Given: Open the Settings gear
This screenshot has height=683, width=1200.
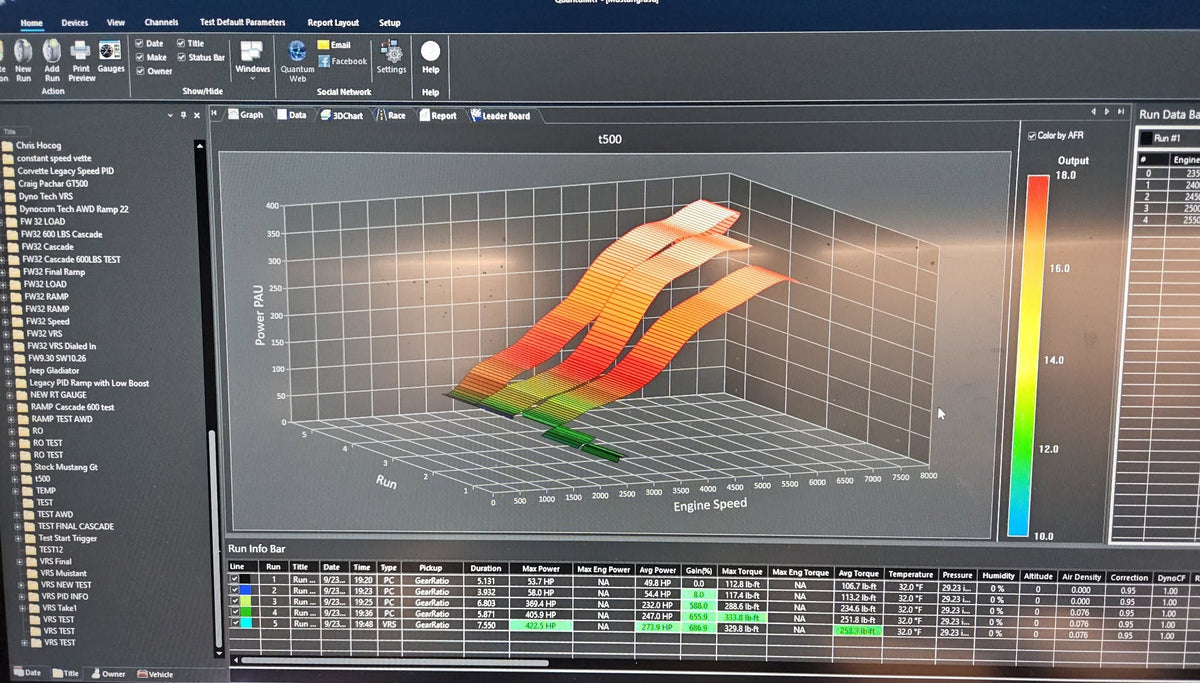Looking at the screenshot, I should (x=392, y=56).
